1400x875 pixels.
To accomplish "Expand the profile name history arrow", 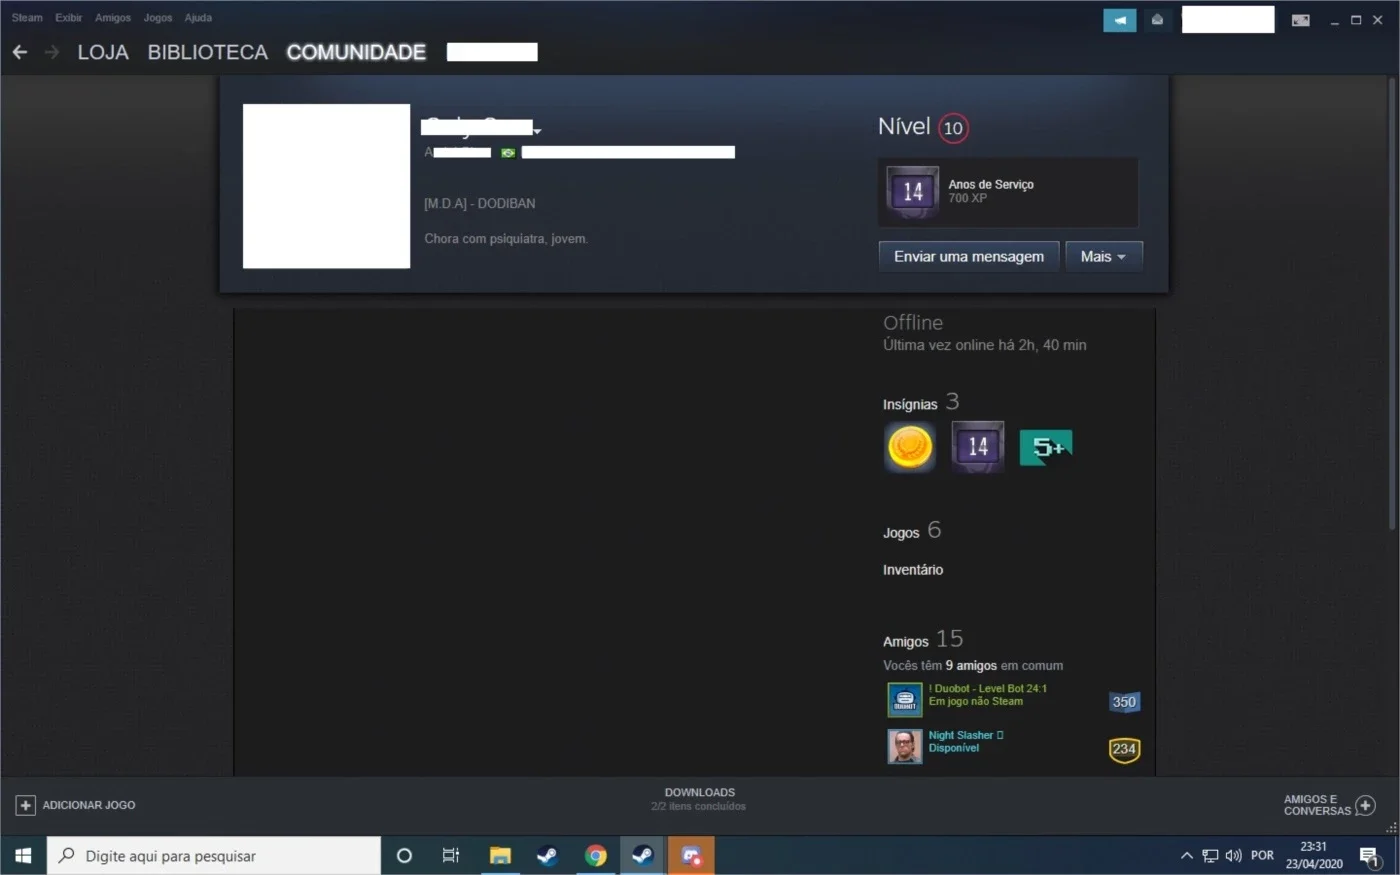I will [x=537, y=131].
